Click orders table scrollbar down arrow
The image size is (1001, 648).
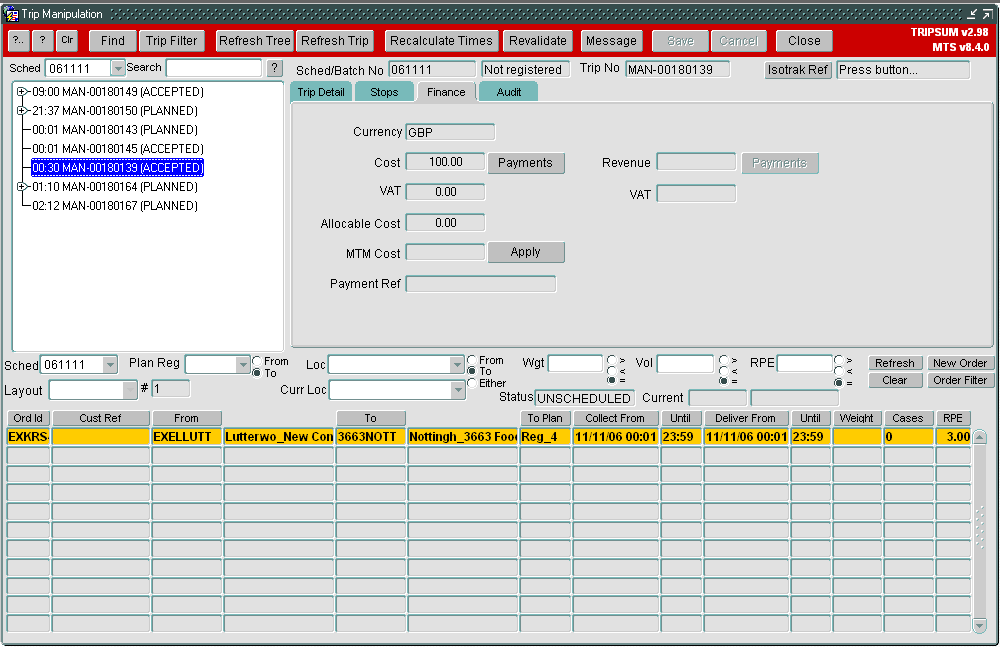coord(979,626)
